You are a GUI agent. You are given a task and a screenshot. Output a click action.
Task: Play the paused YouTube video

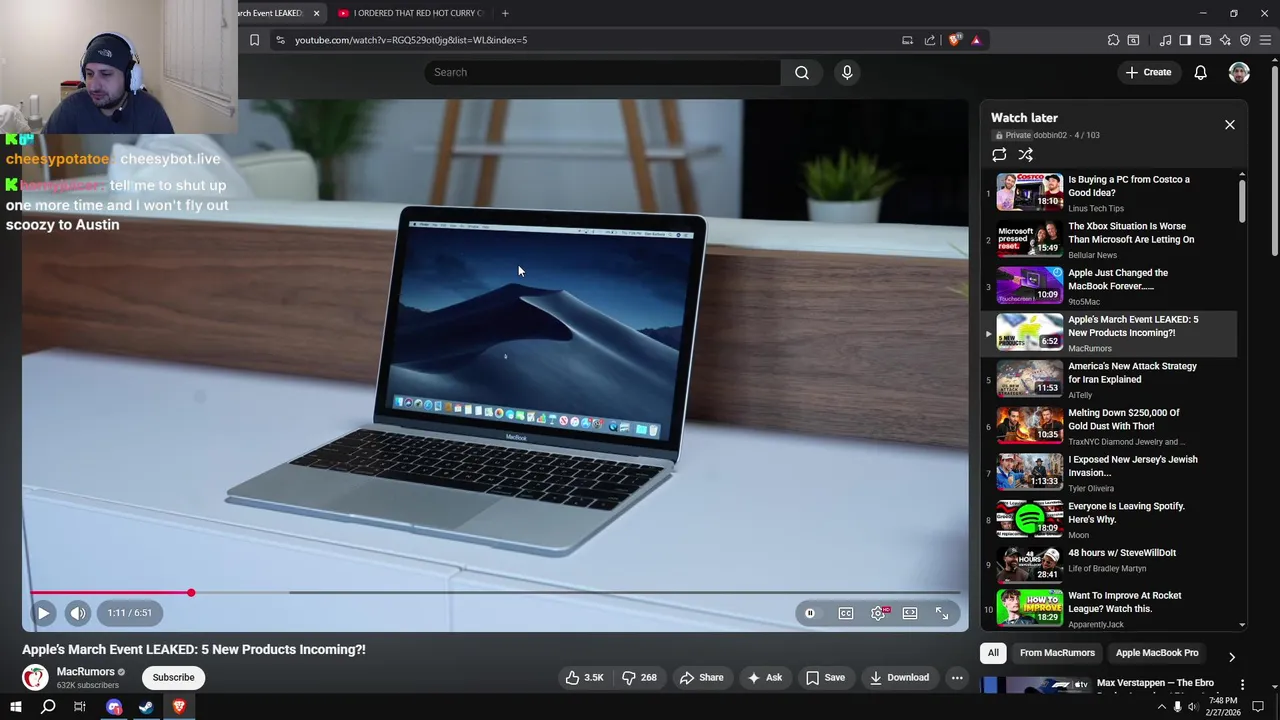[43, 613]
